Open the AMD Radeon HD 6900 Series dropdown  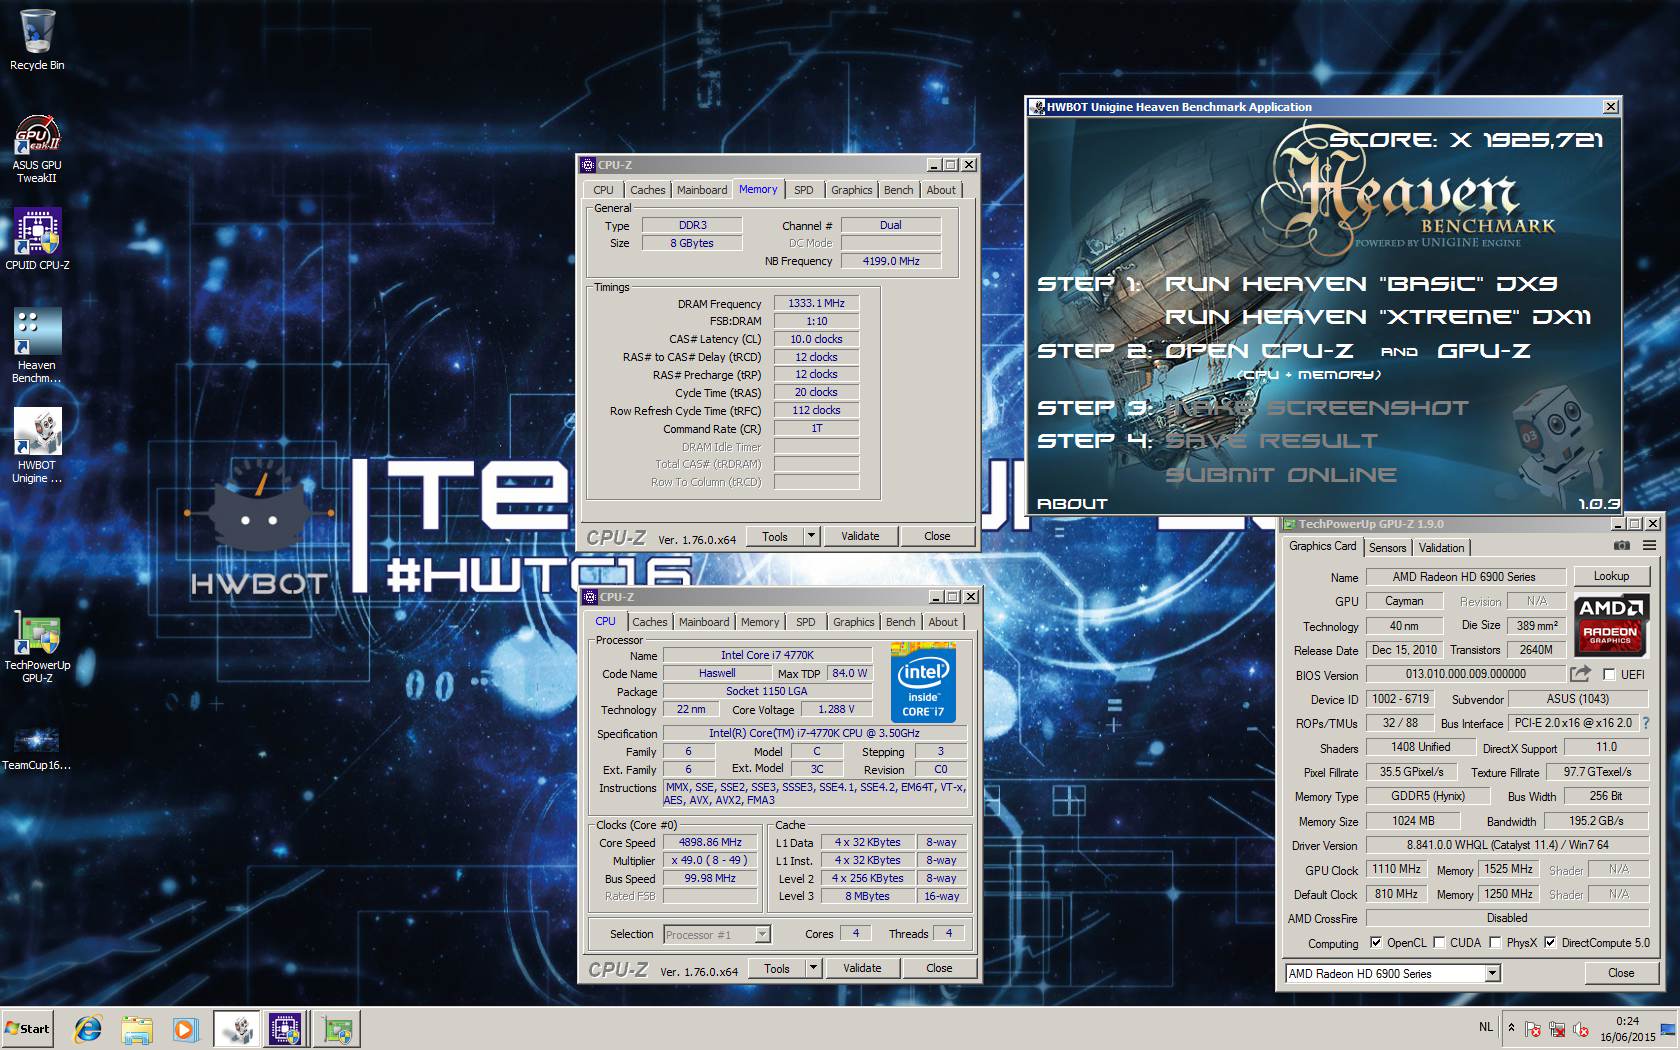pyautogui.click(x=1393, y=973)
